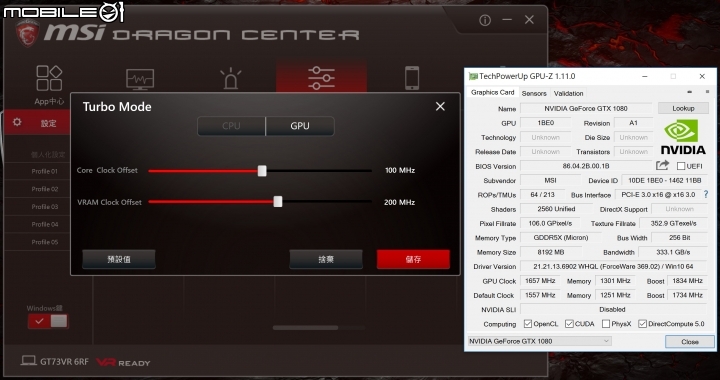Open the Mobile Center phone icon
The width and height of the screenshot is (720, 380).
(x=412, y=78)
